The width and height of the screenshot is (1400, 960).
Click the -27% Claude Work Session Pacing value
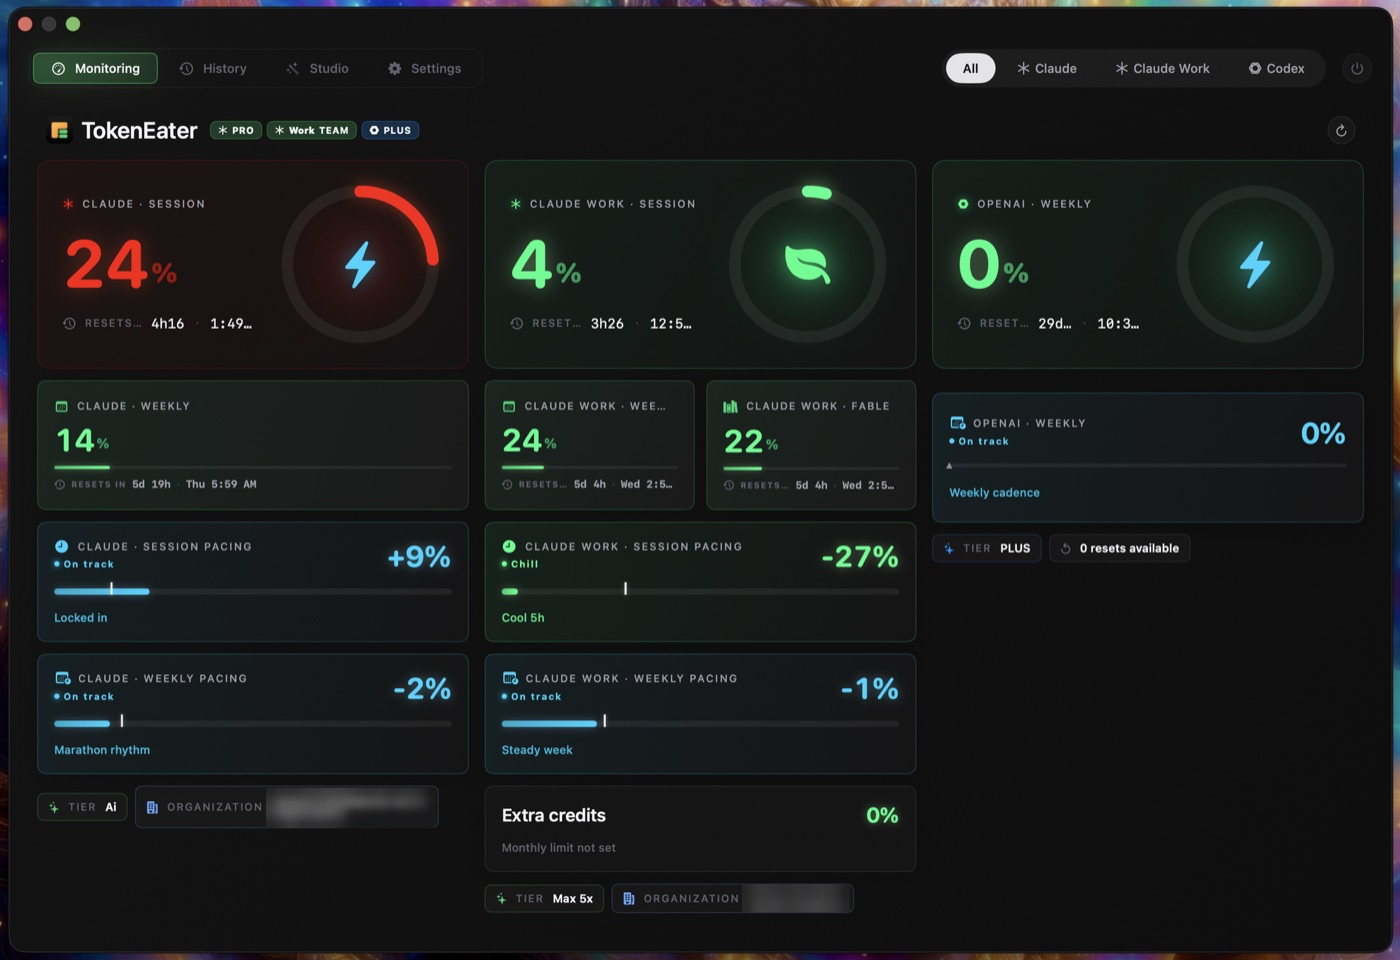pos(860,557)
